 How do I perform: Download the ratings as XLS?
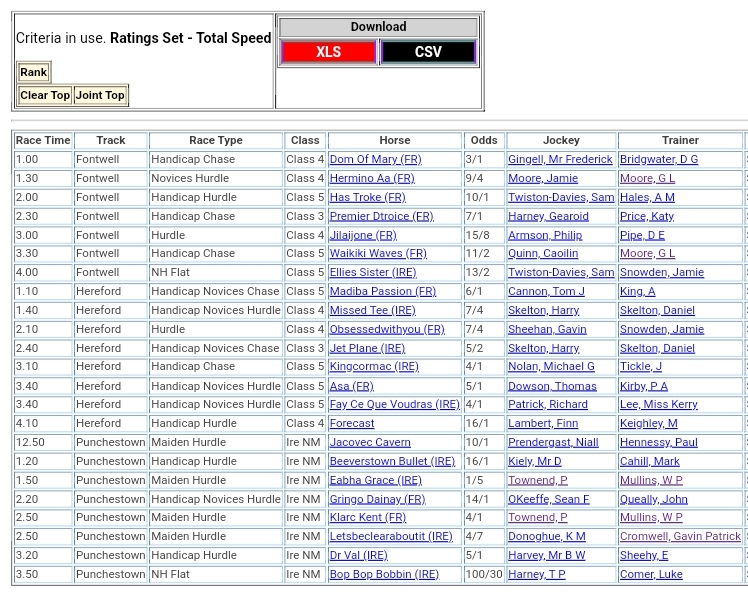(328, 52)
